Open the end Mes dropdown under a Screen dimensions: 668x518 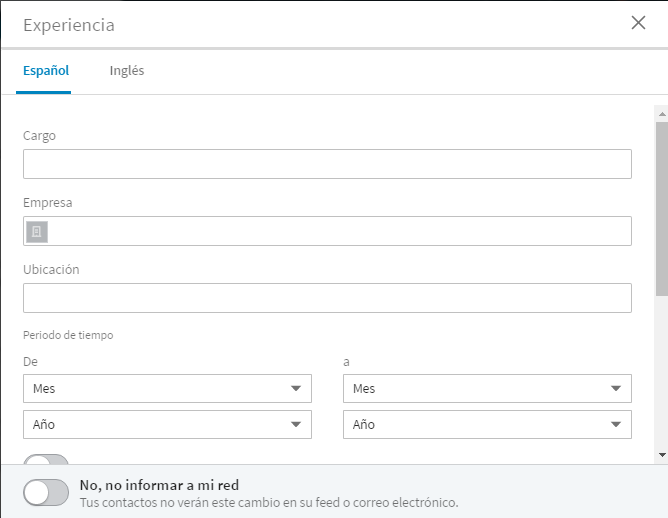[487, 388]
